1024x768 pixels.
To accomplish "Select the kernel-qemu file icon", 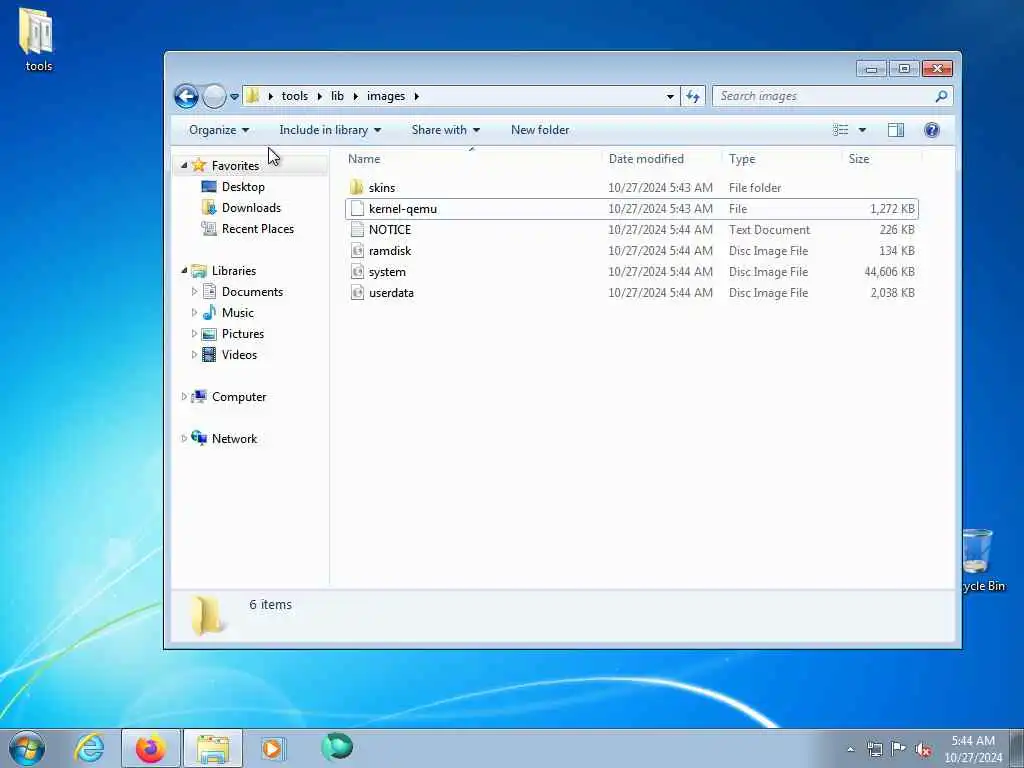I will tap(357, 208).
